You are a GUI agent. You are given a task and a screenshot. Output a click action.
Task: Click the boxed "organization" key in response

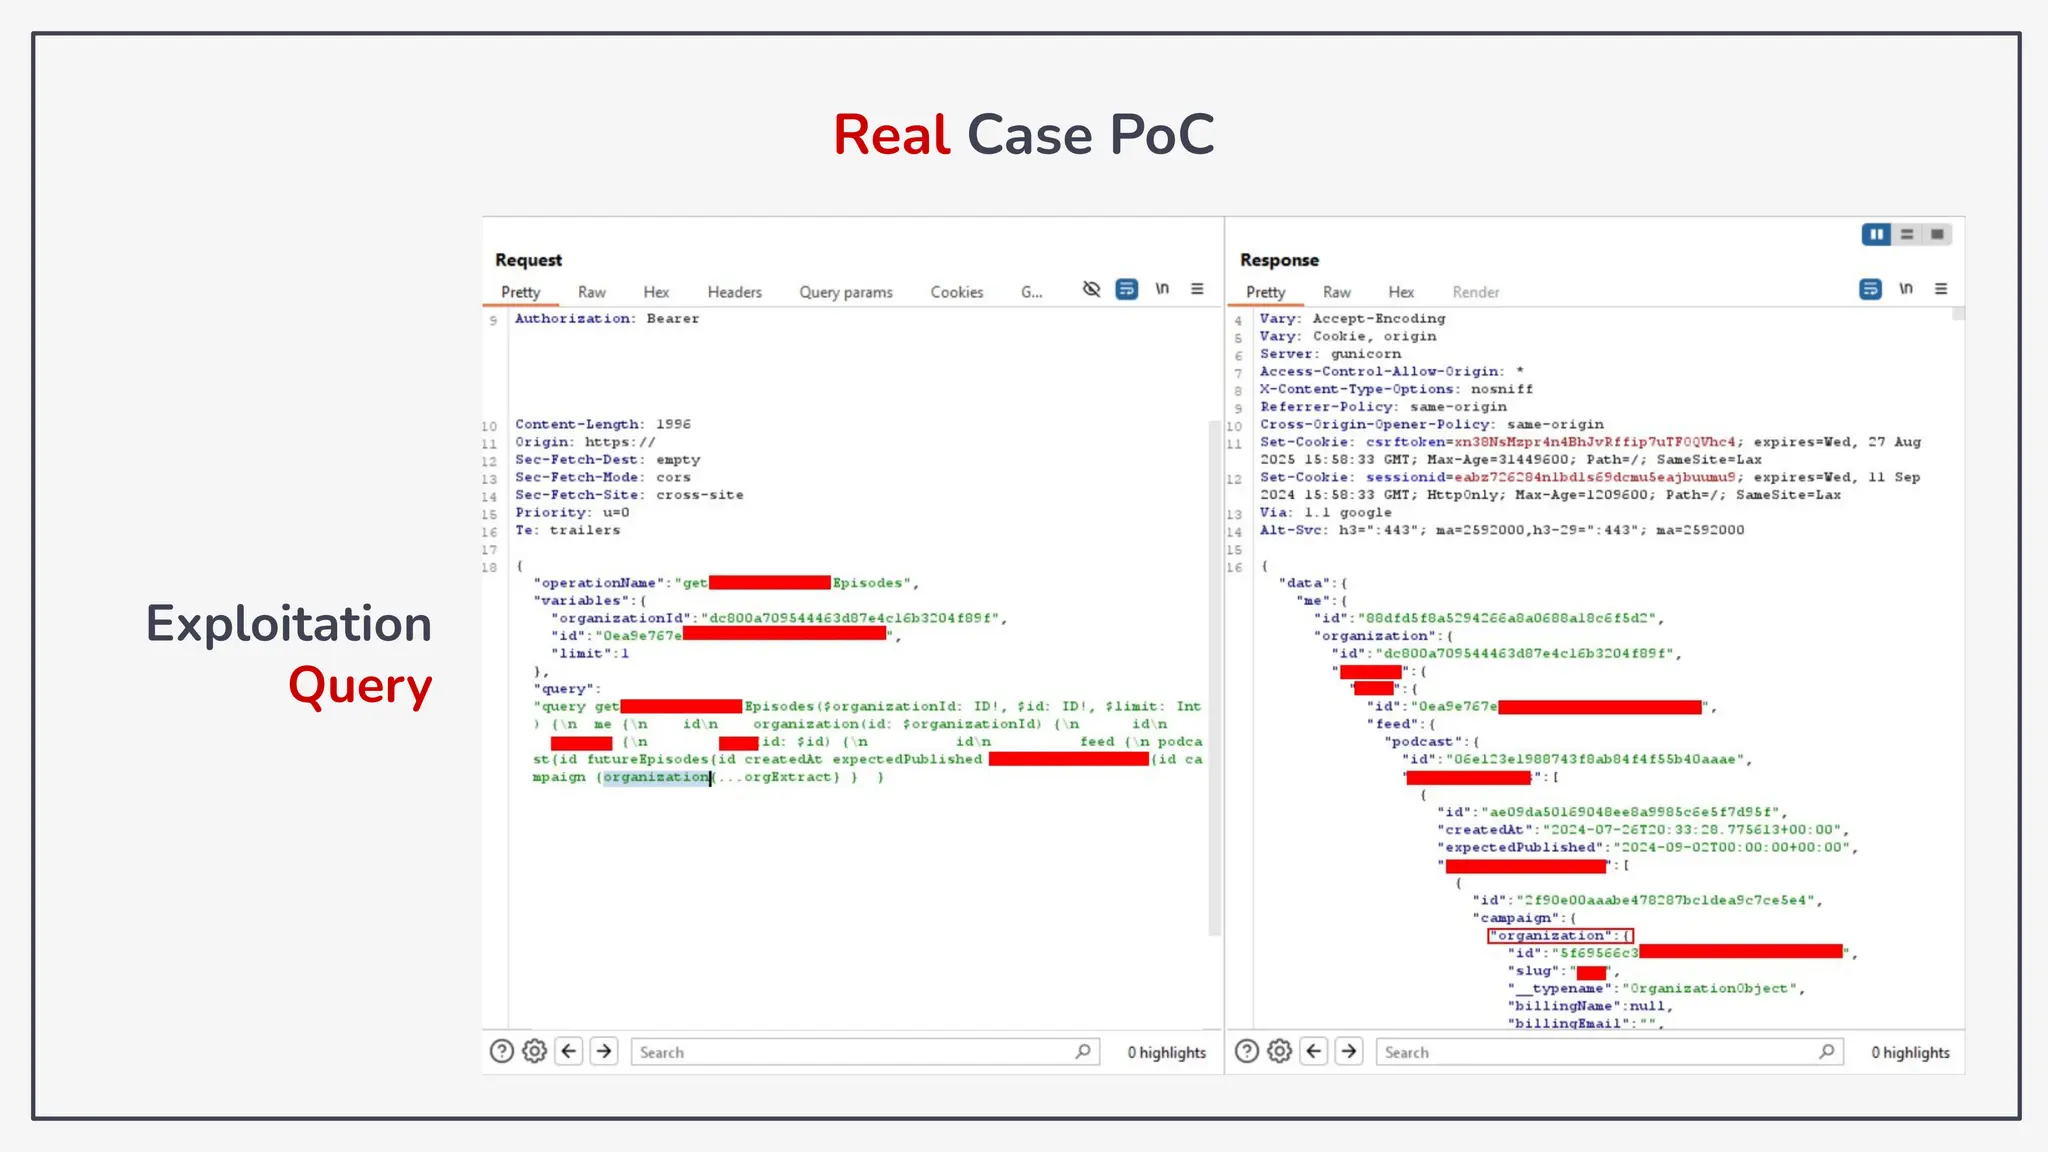(1561, 936)
